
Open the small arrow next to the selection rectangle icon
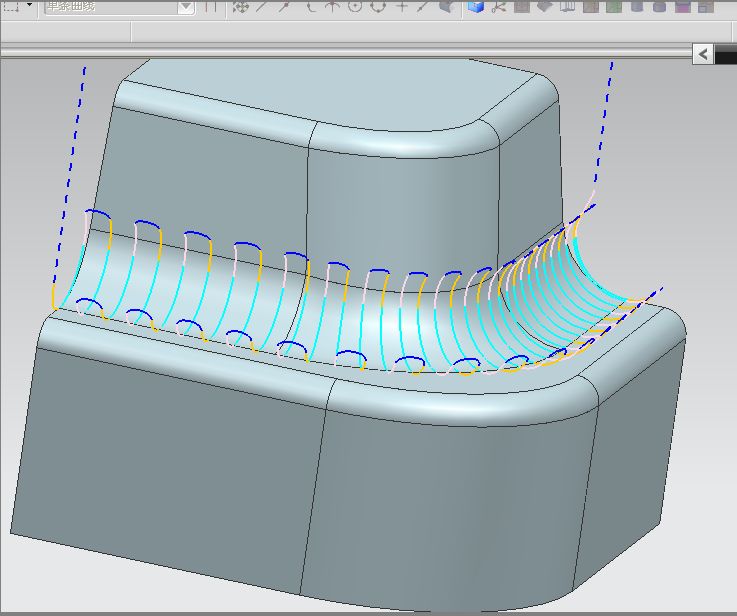30,5
